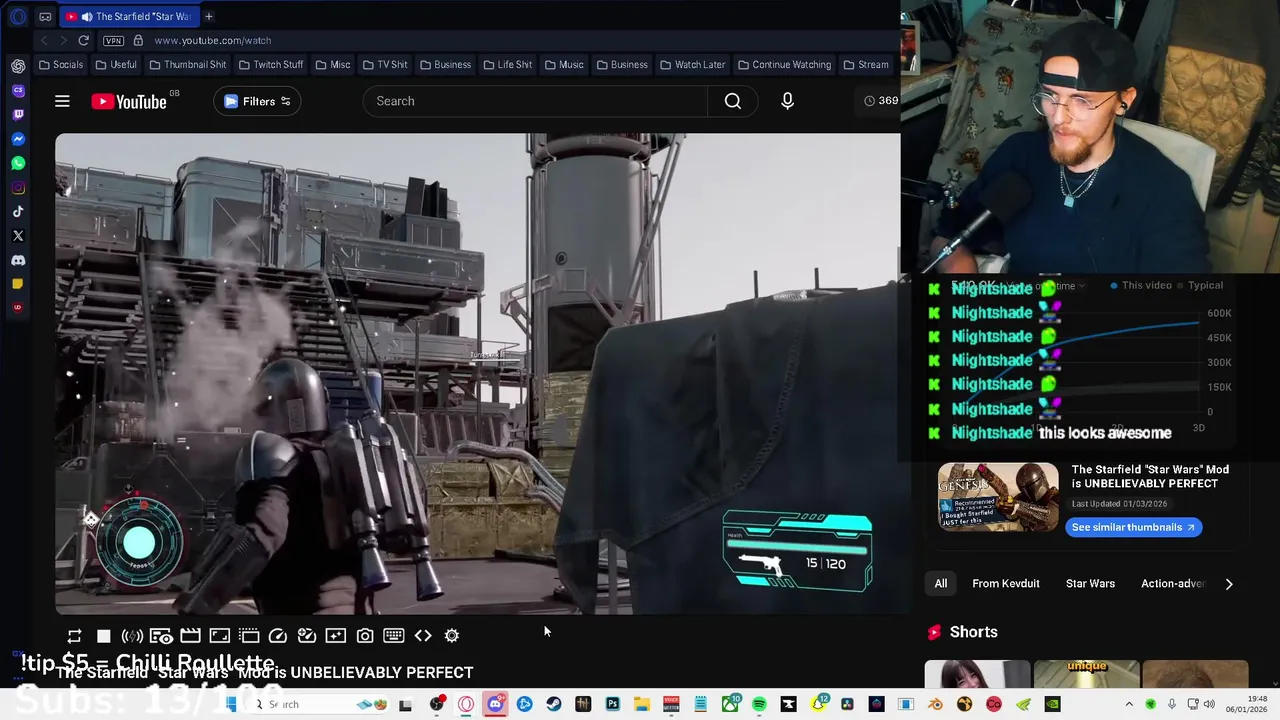Open the Opera menu logo button
The height and width of the screenshot is (720, 1280).
[x=18, y=16]
